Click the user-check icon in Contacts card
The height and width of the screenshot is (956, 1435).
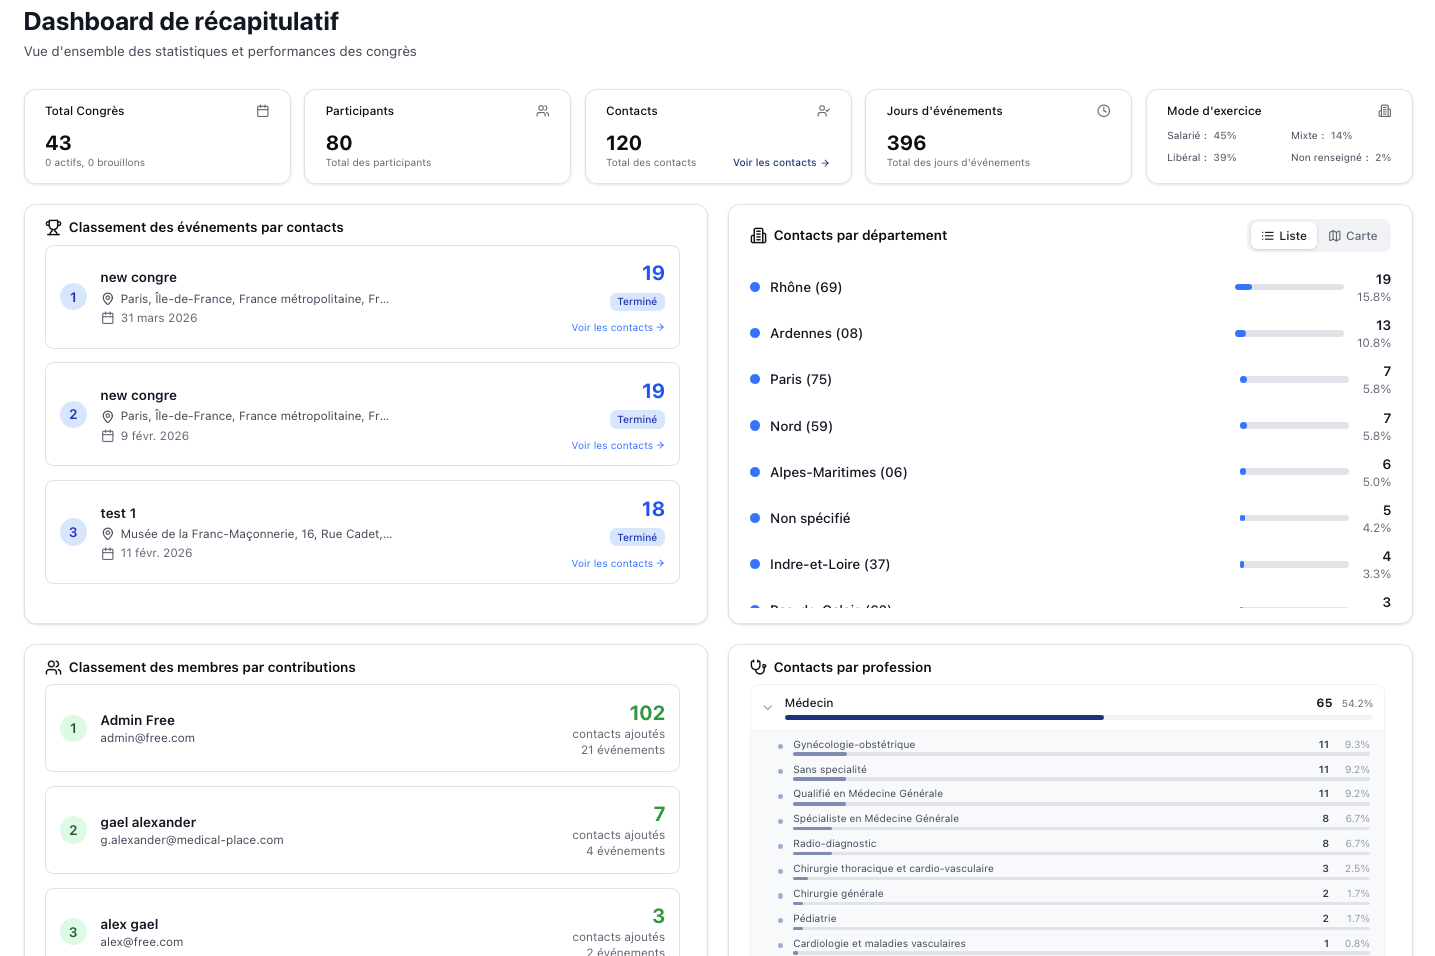(824, 111)
